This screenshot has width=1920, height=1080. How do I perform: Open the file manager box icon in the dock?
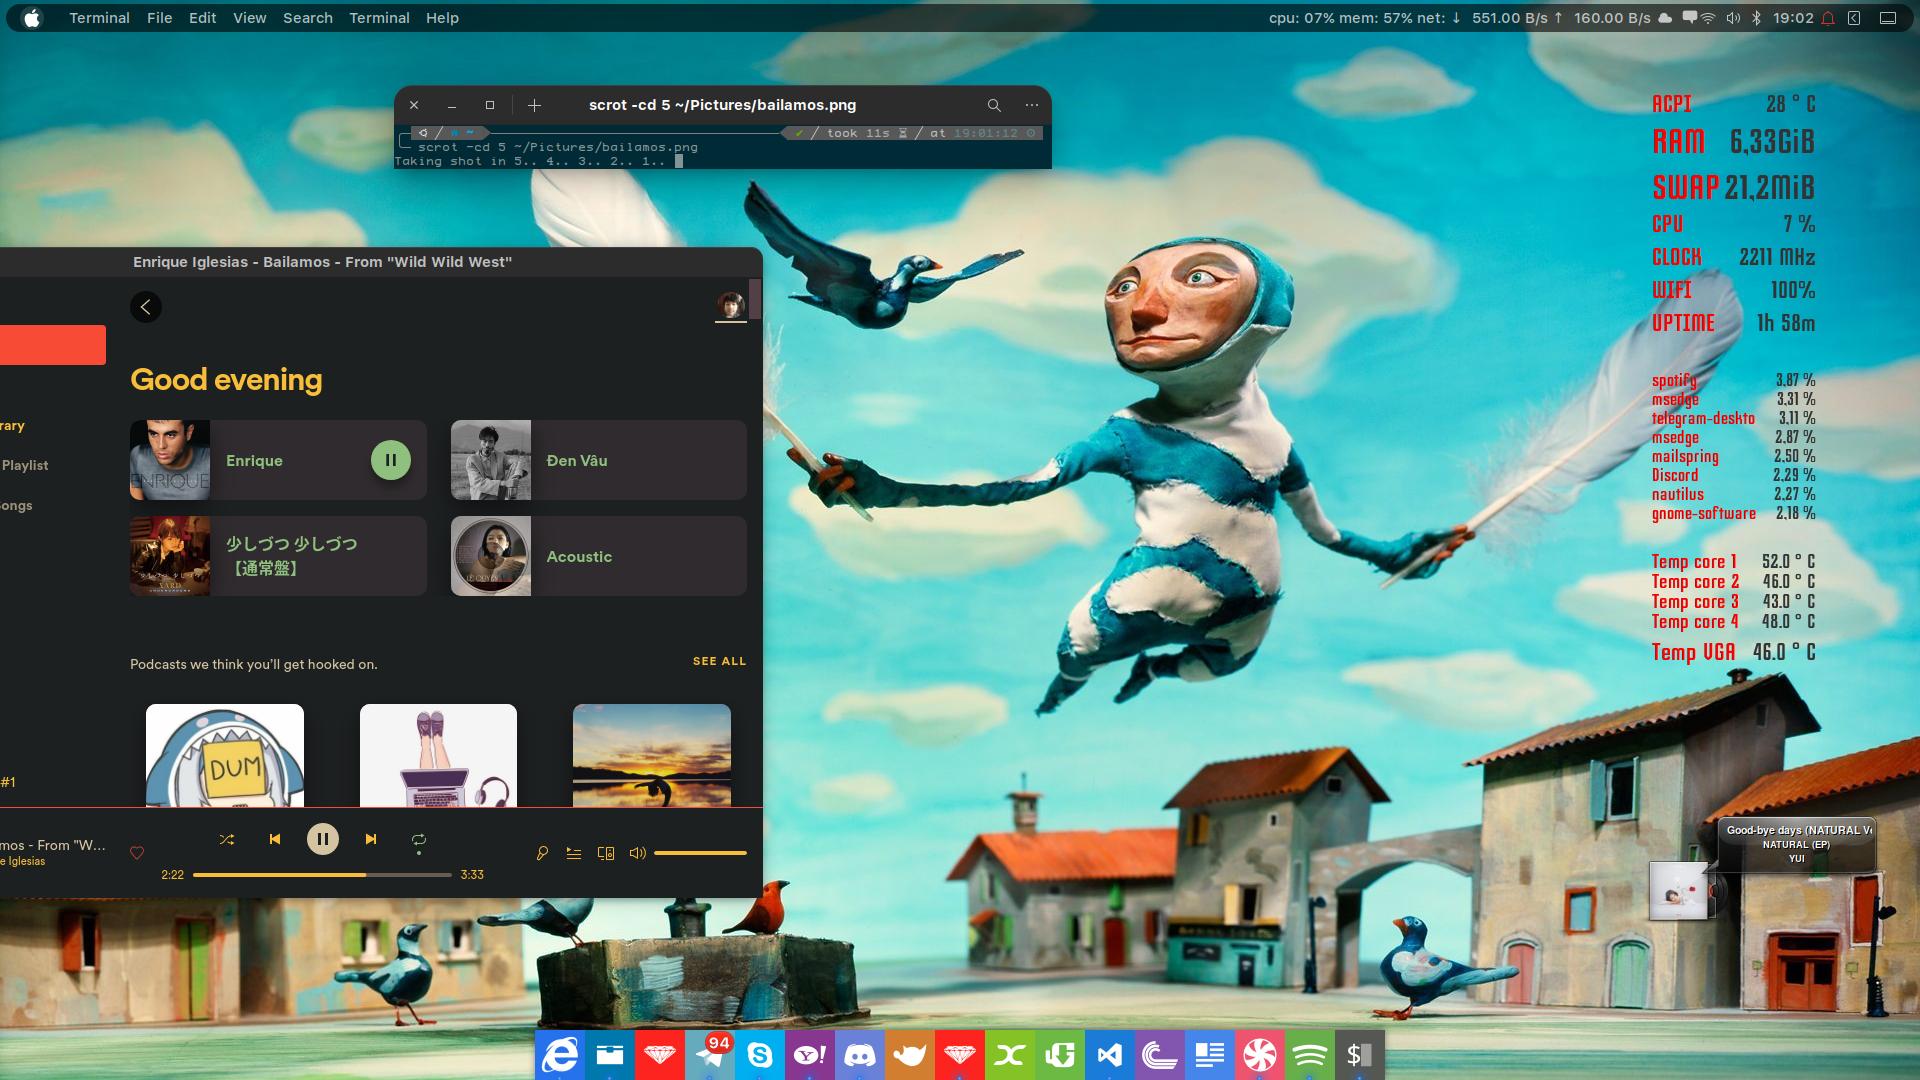tap(610, 1055)
